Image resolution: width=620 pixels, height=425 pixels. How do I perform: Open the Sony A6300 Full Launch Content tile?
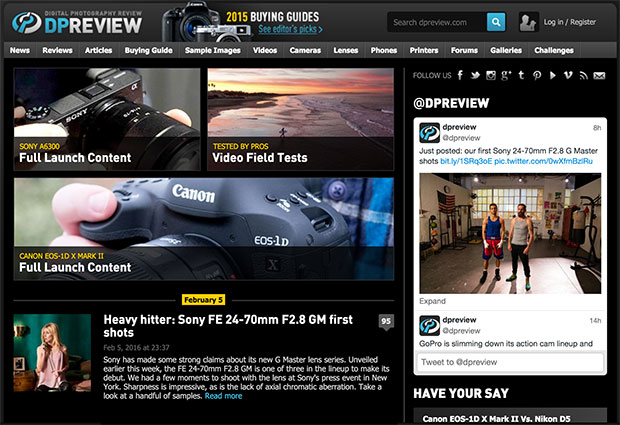tap(107, 119)
